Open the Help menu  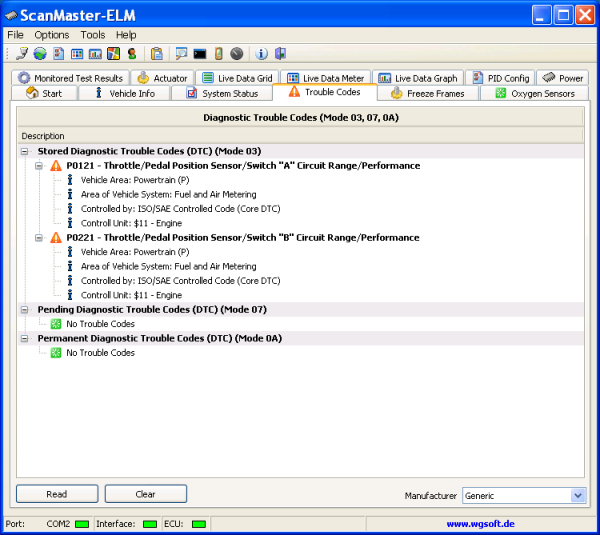click(126, 35)
